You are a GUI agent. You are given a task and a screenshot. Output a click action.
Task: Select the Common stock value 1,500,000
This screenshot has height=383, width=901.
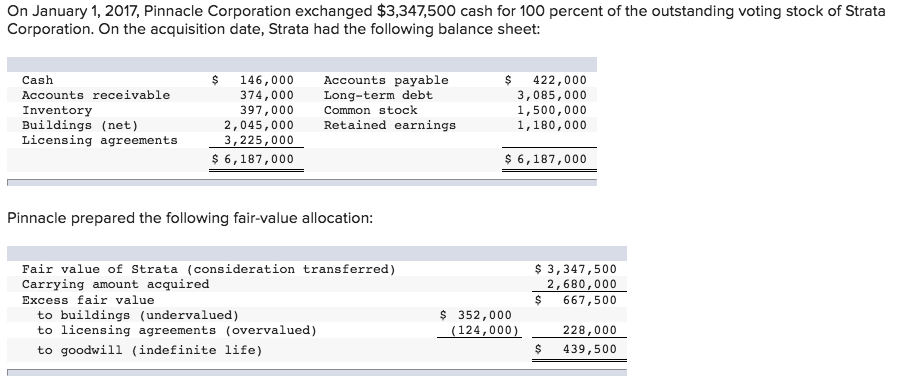(552, 110)
